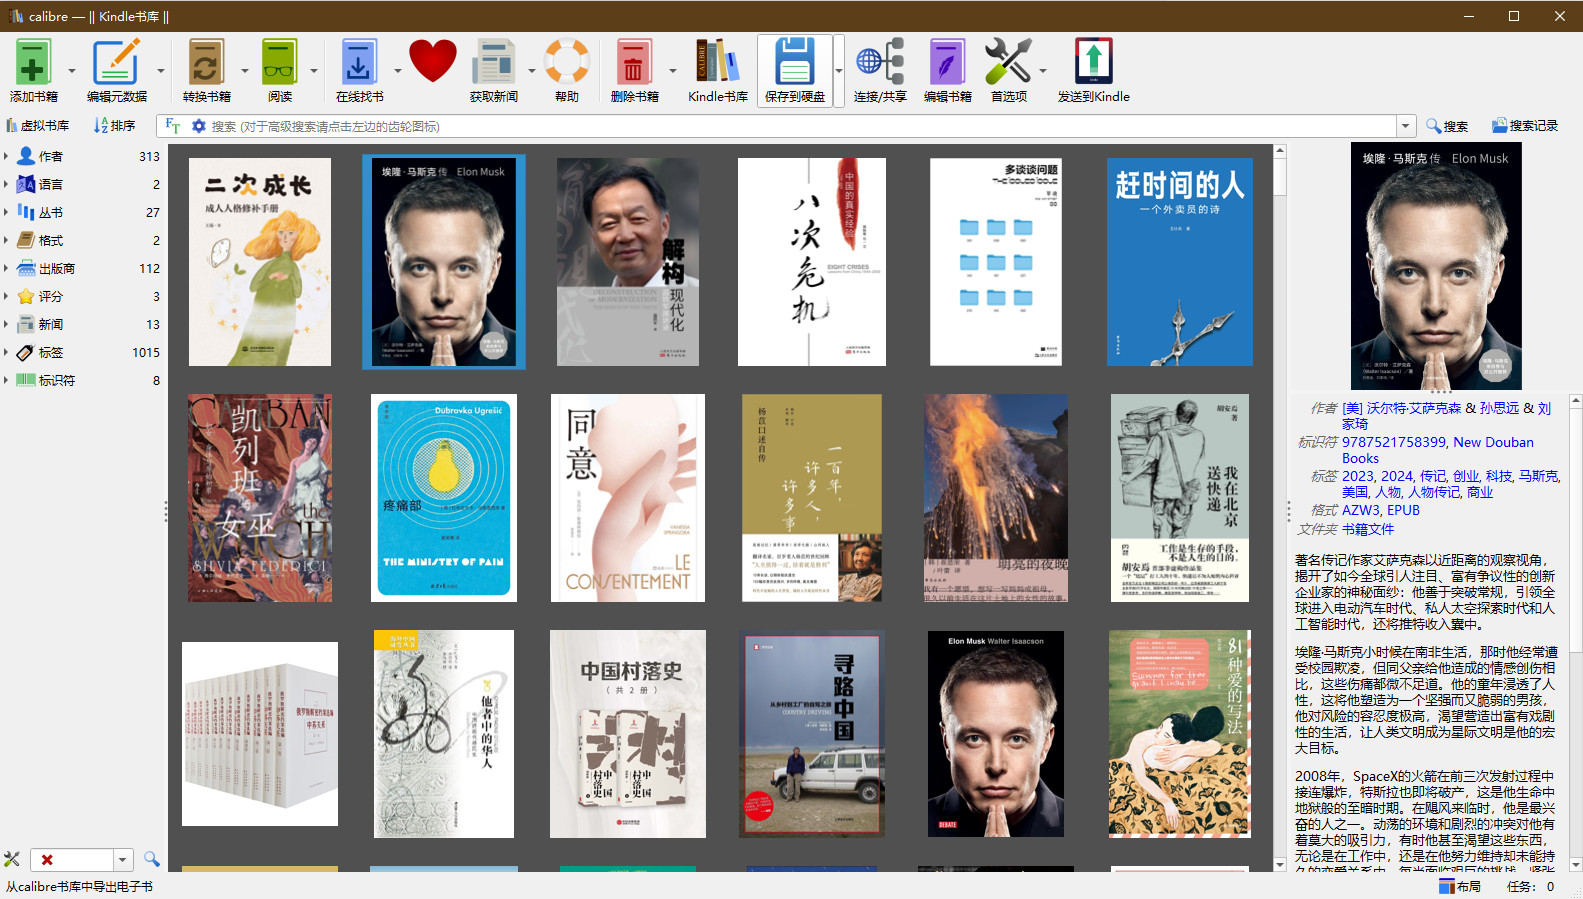Click tag browser configure tools icon
Screen dimensions: 1583x899
[12, 859]
